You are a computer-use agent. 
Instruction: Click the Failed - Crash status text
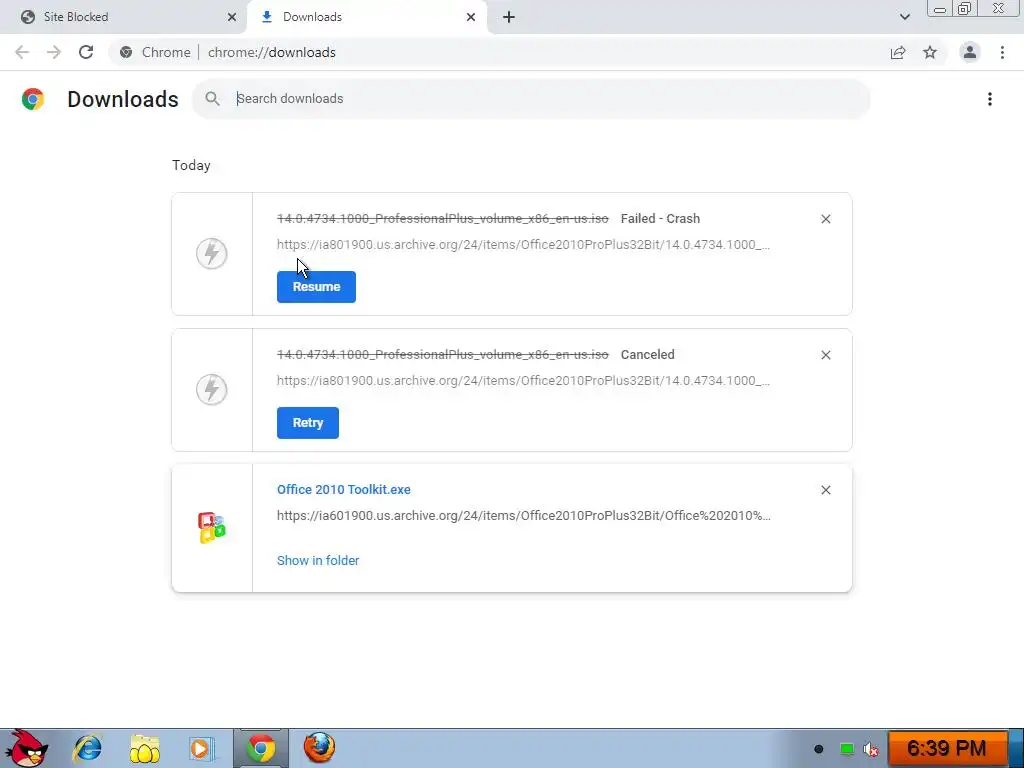pyautogui.click(x=660, y=218)
